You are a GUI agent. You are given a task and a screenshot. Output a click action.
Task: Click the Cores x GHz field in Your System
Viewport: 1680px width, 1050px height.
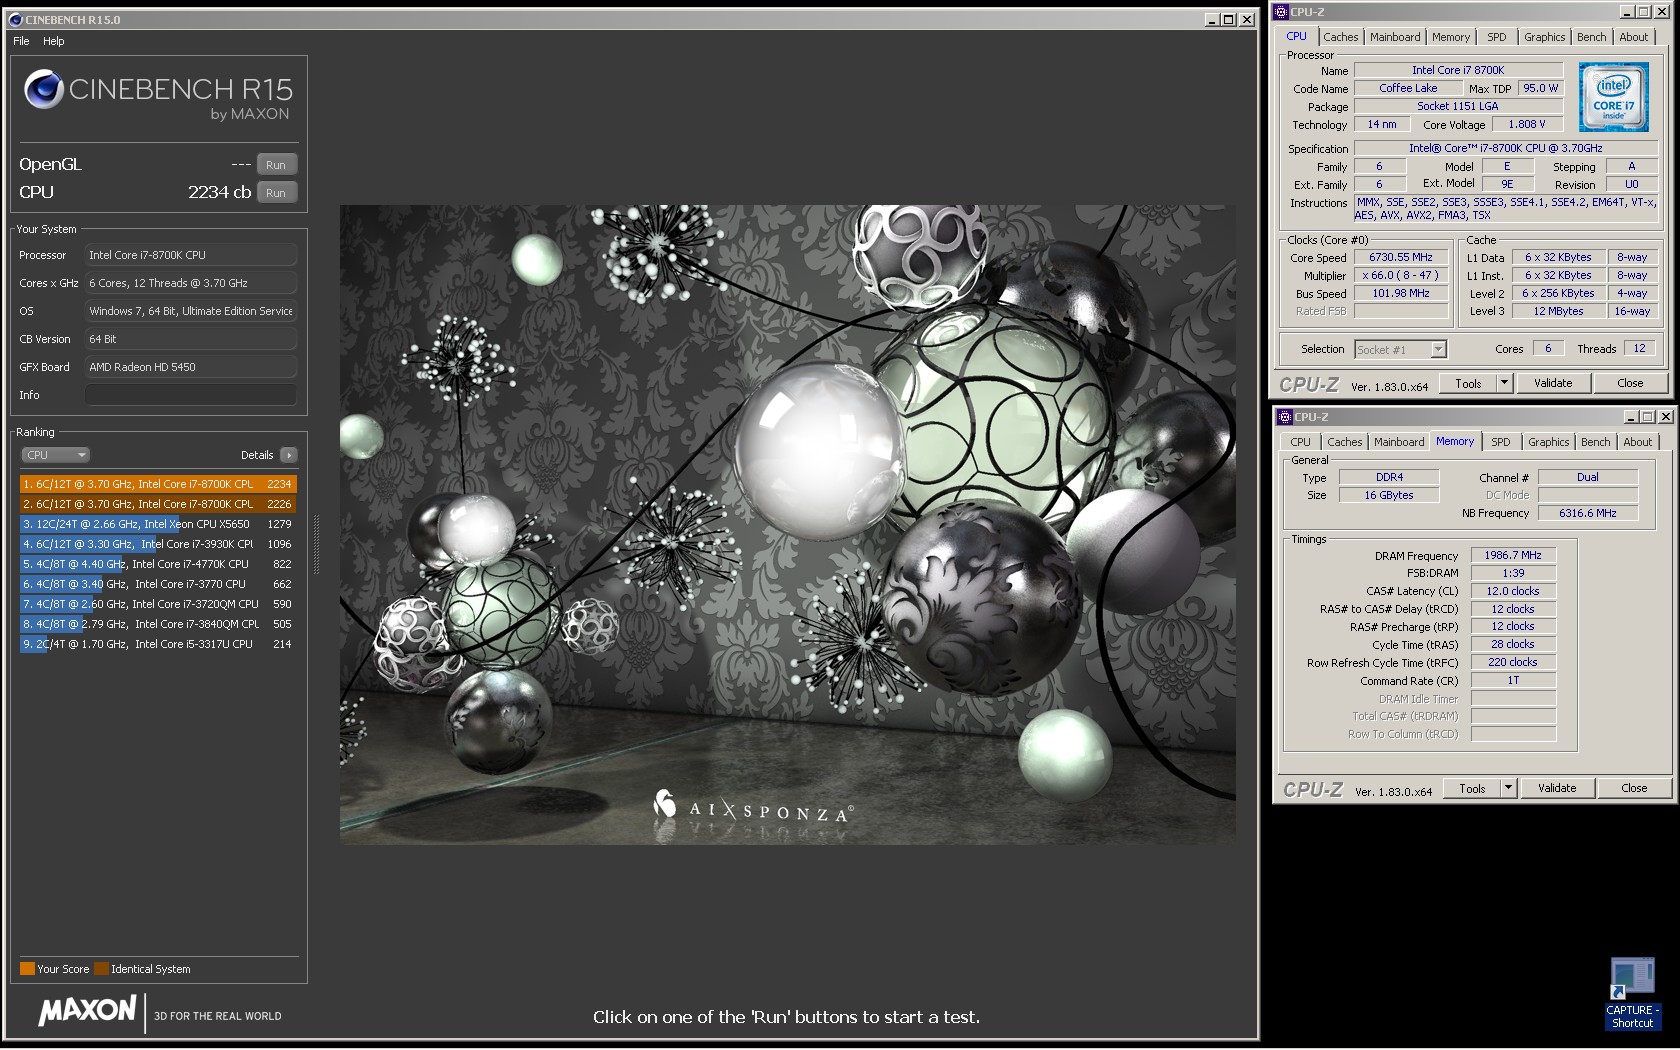coord(191,283)
